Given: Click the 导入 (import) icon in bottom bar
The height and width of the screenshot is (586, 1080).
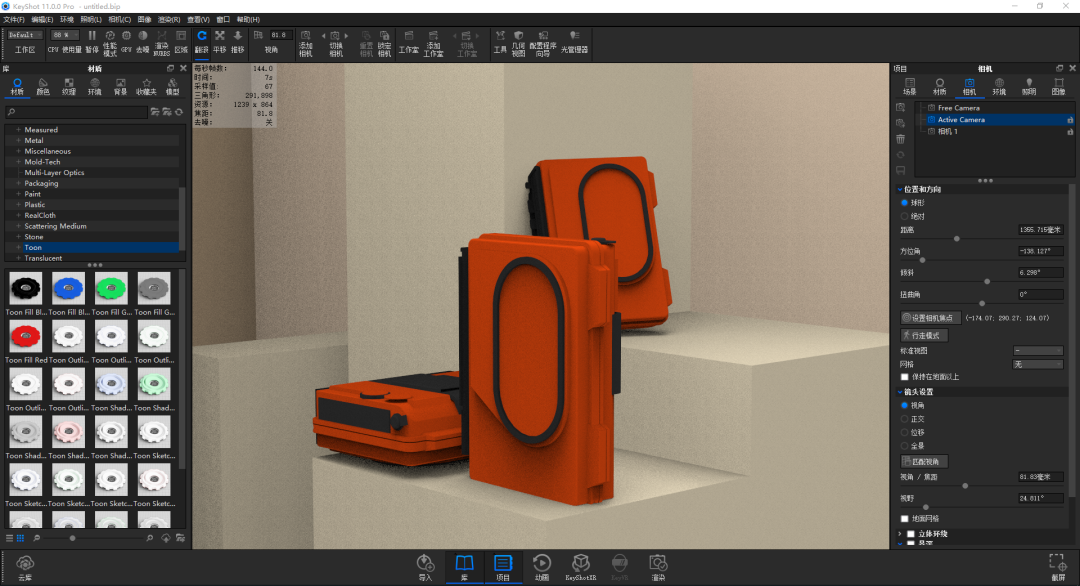Looking at the screenshot, I should 426,566.
